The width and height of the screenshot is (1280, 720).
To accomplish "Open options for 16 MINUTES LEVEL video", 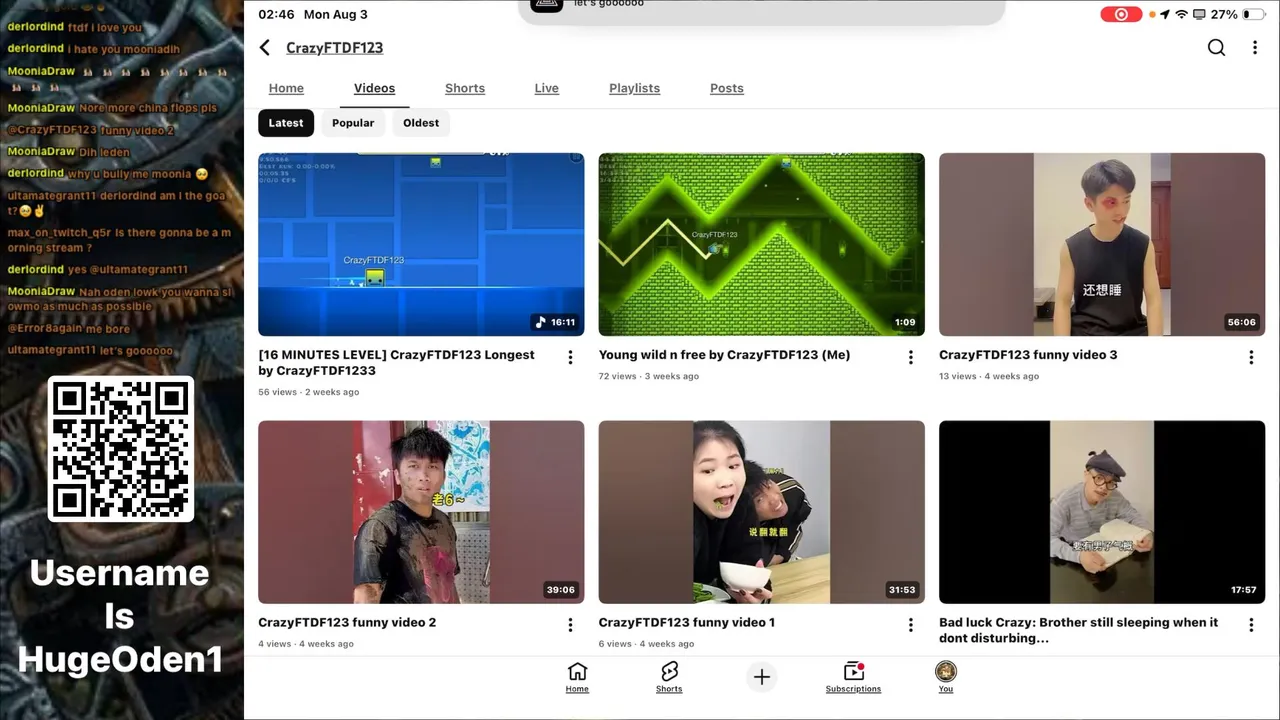I will (570, 357).
